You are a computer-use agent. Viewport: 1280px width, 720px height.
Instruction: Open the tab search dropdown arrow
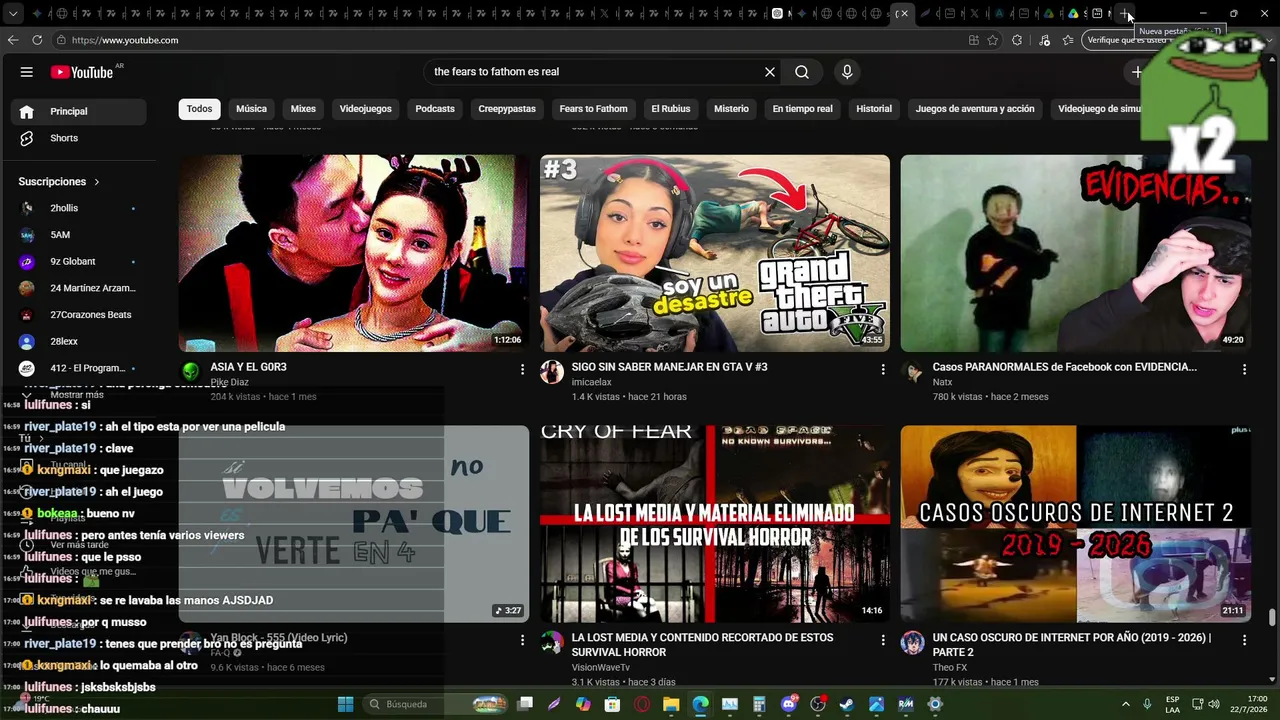12,14
